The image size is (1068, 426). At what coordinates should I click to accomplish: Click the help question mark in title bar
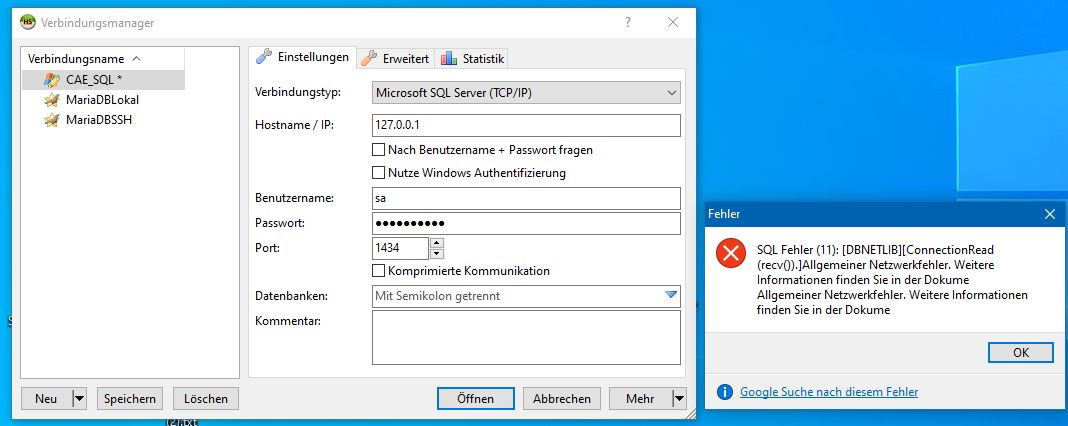tap(627, 22)
